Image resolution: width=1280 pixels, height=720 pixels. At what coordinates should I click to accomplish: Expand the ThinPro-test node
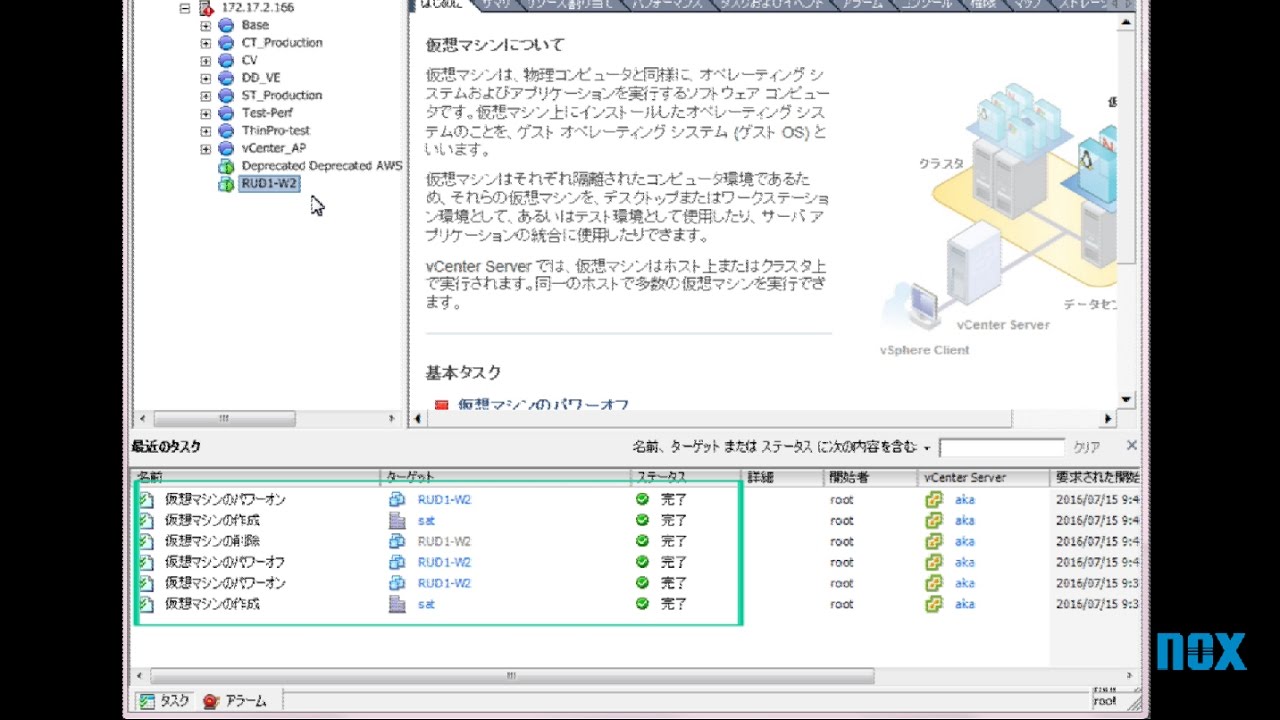(206, 130)
